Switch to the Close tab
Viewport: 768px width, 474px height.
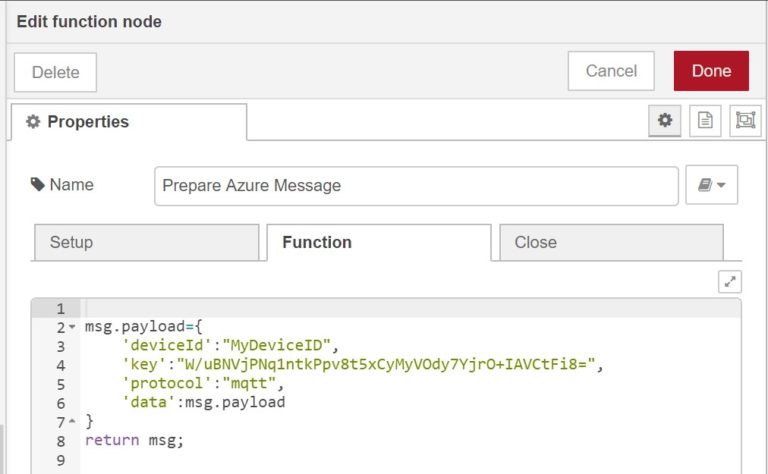point(610,242)
